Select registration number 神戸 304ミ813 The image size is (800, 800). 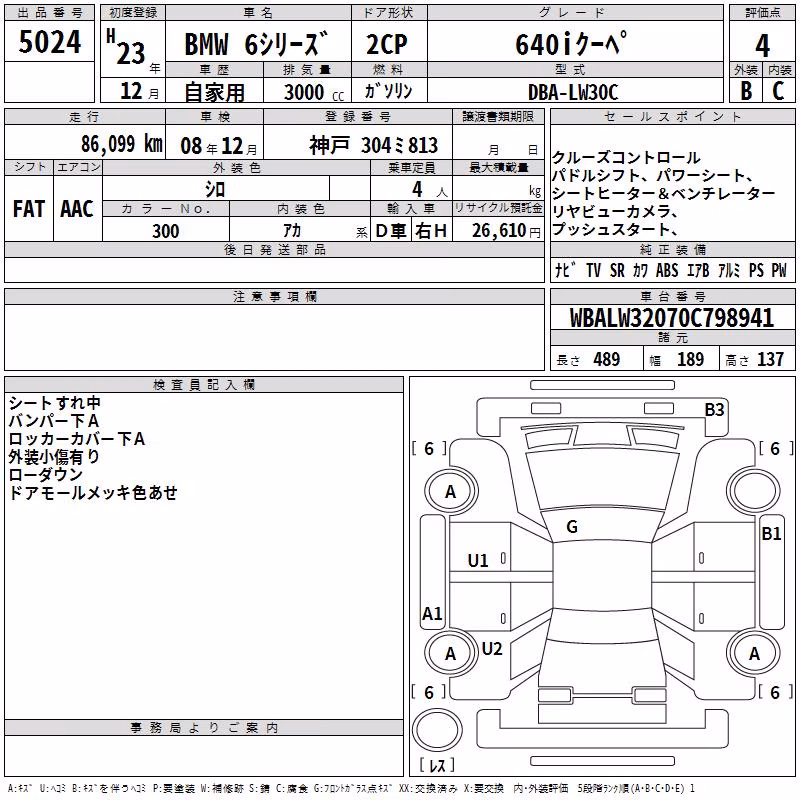click(373, 145)
